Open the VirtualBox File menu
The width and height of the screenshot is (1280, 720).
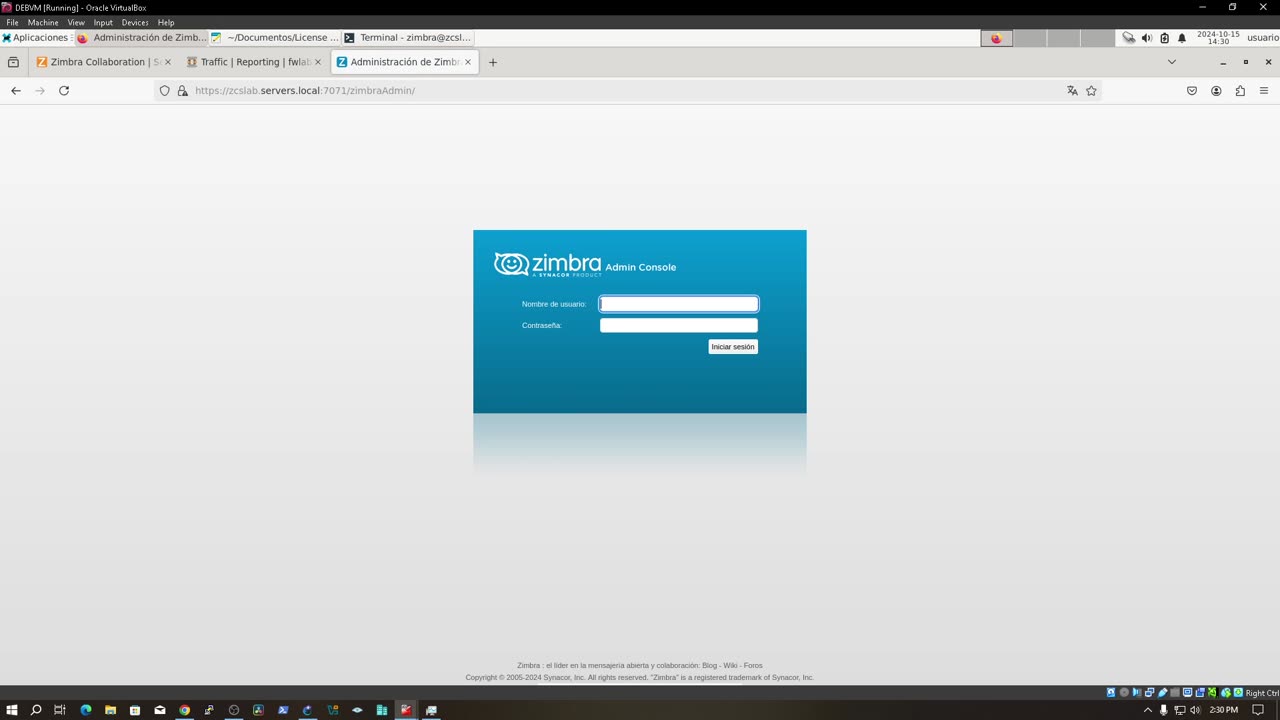click(12, 22)
